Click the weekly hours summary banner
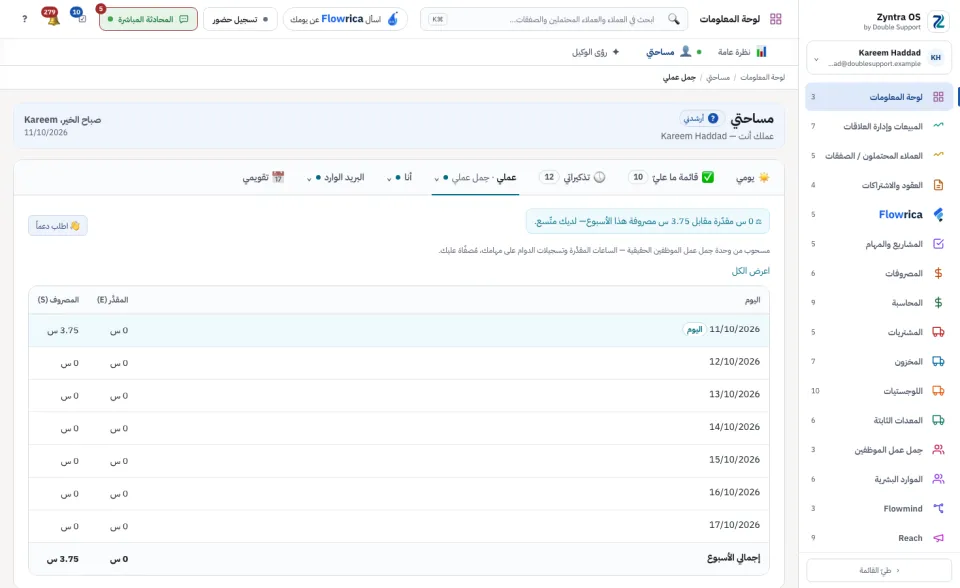This screenshot has height=588, width=960. point(648,221)
